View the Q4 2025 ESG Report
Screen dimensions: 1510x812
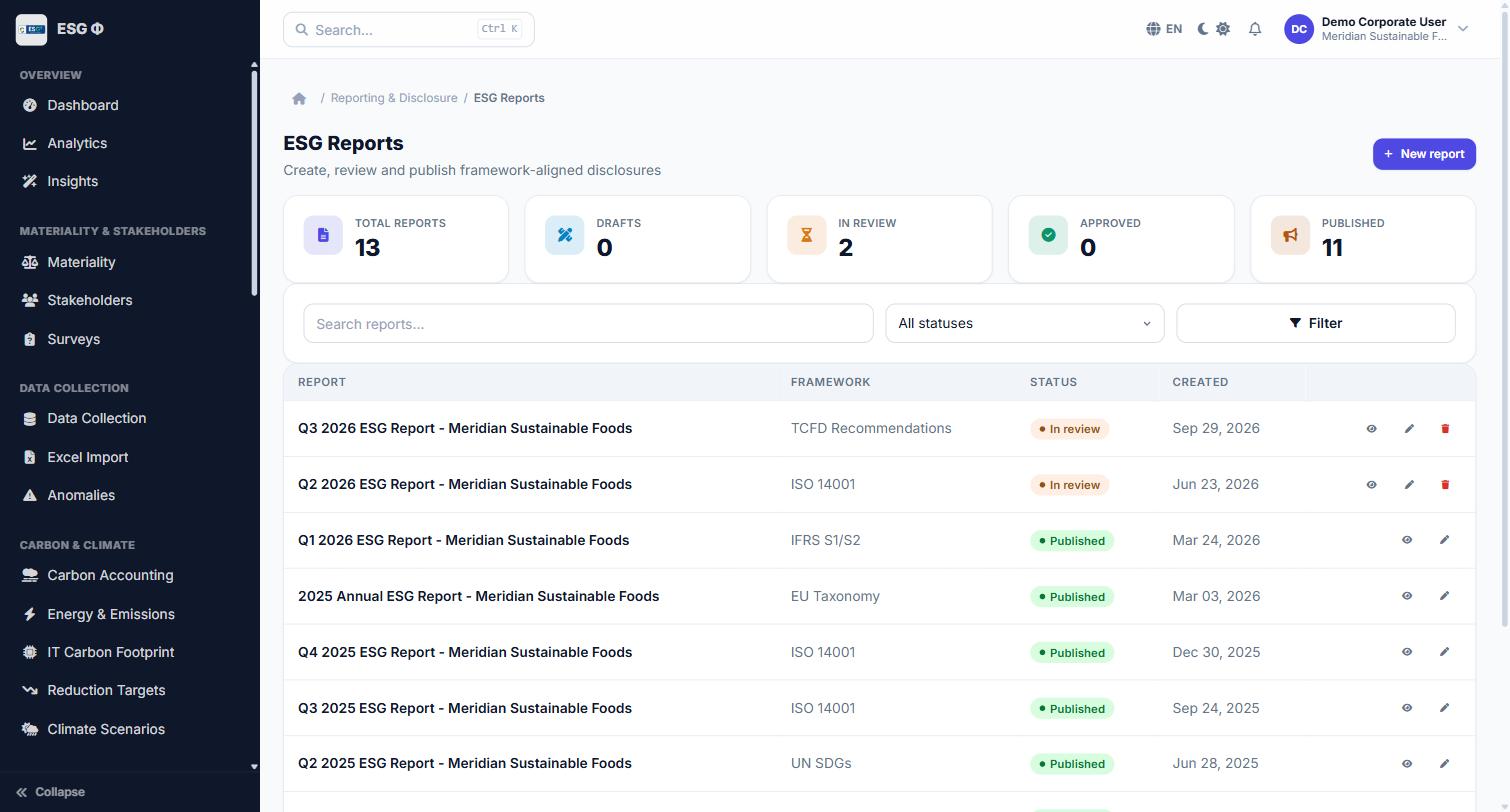click(1407, 652)
